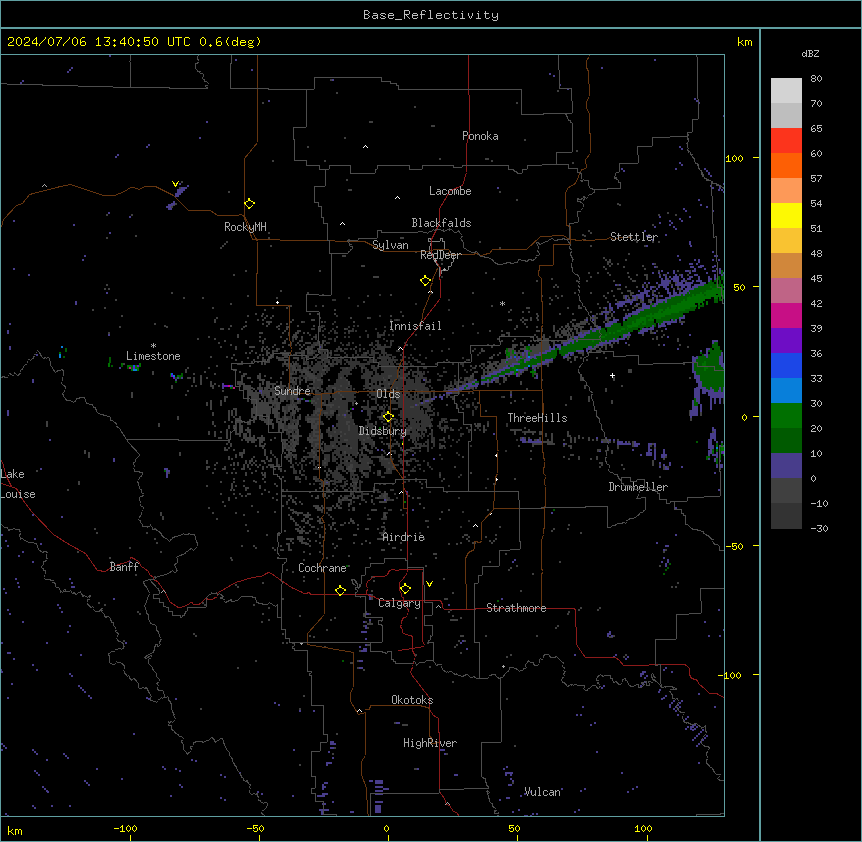Select the yellow 51-54 dBZ legend swatch
Image resolution: width=862 pixels, height=842 pixels.
click(x=786, y=215)
